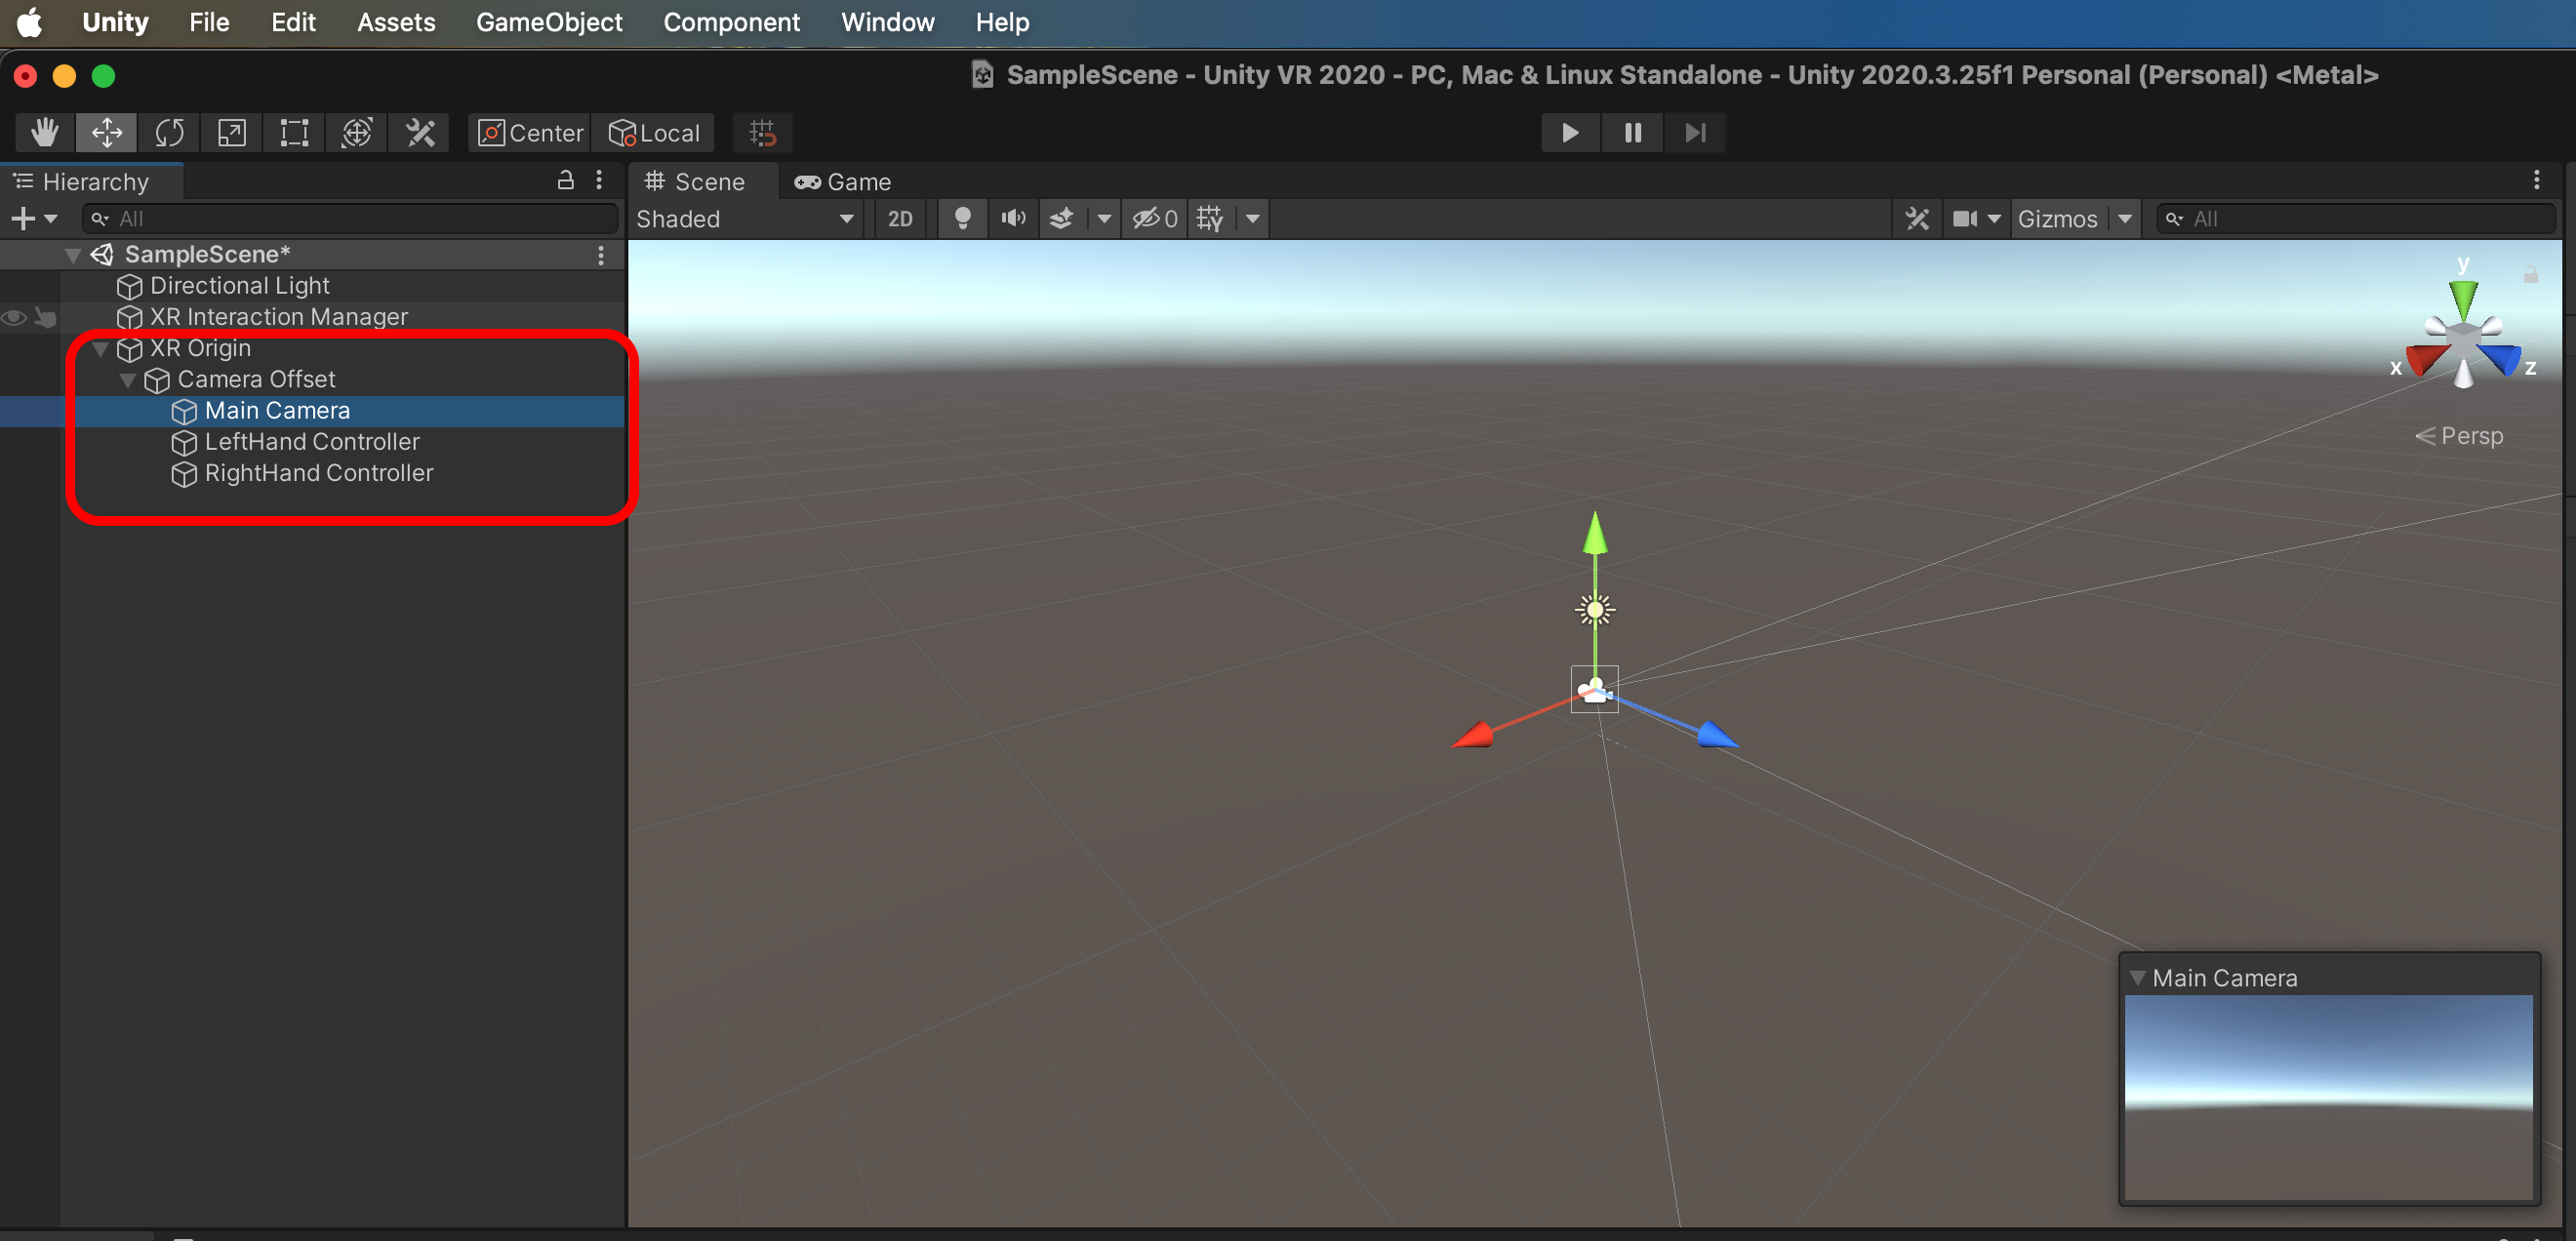The image size is (2576, 1241).
Task: Toggle 2D view mode
Action: [x=900, y=218]
